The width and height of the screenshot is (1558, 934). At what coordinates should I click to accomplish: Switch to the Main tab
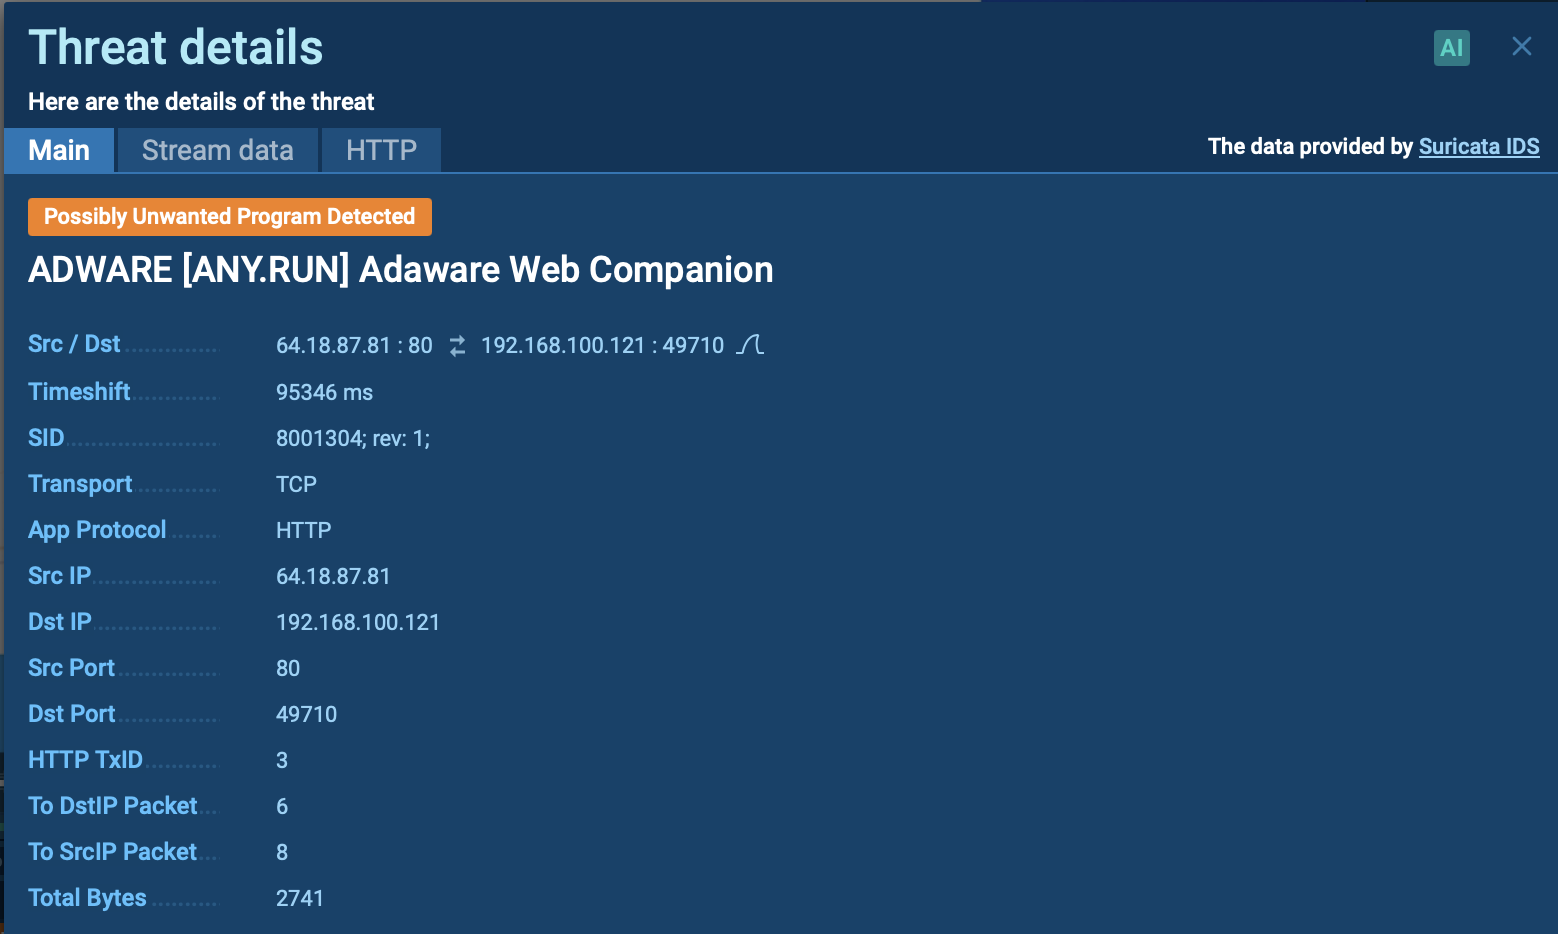coord(59,150)
